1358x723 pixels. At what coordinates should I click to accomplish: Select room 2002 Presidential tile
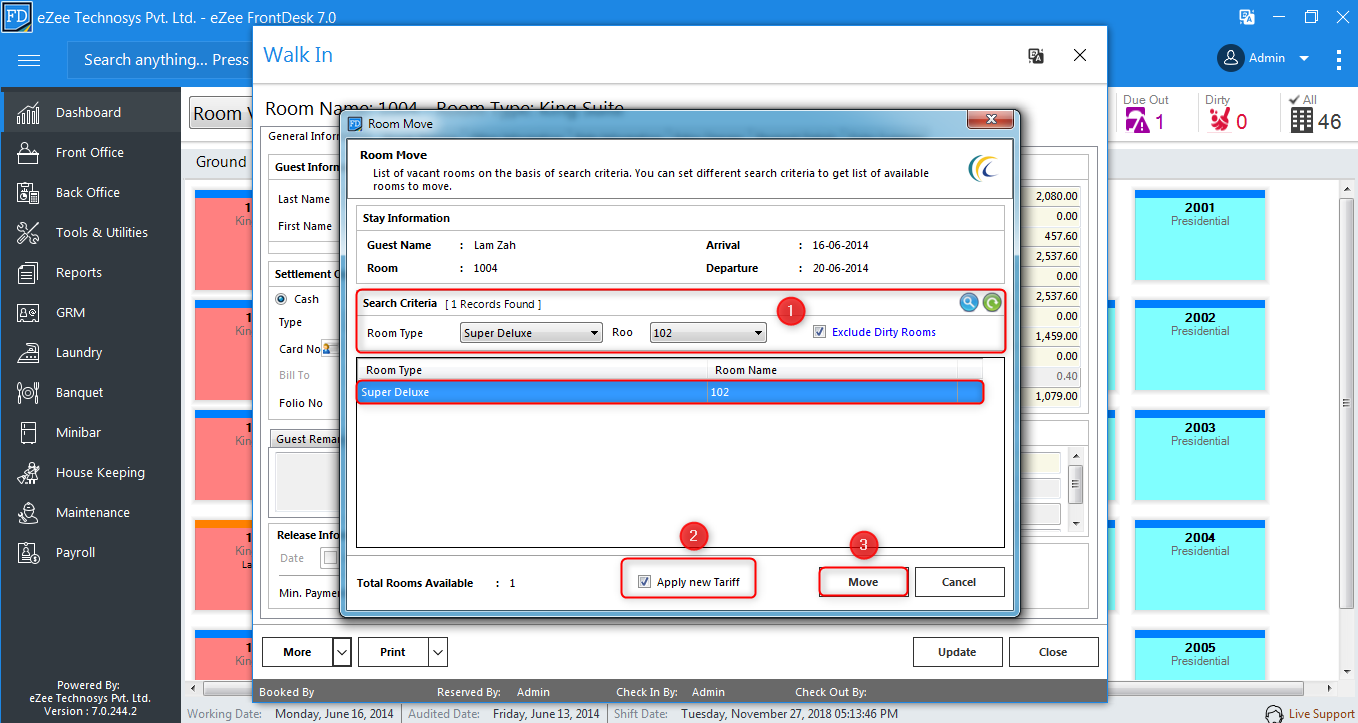(1200, 345)
